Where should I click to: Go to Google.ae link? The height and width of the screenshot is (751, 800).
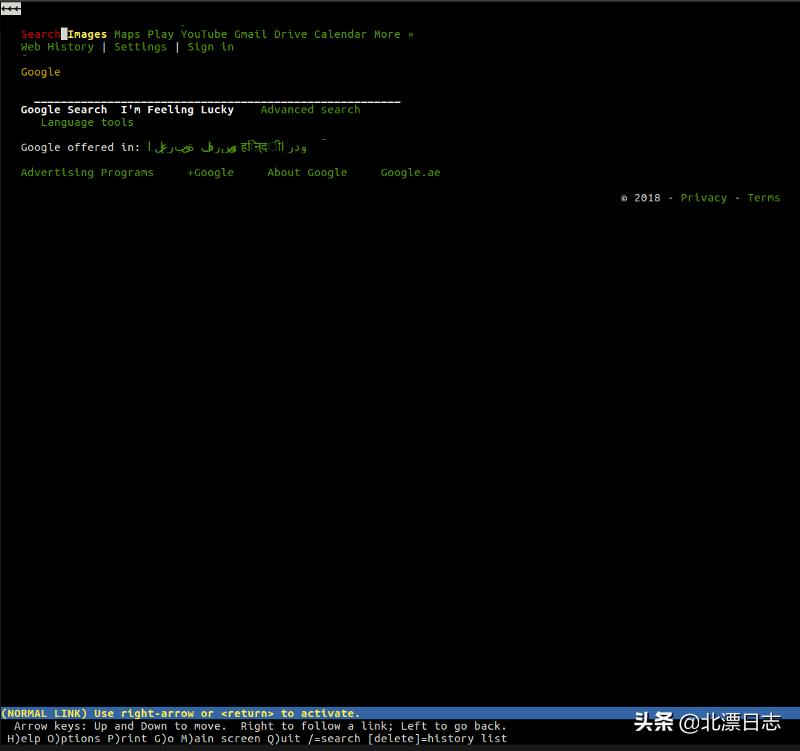410,172
